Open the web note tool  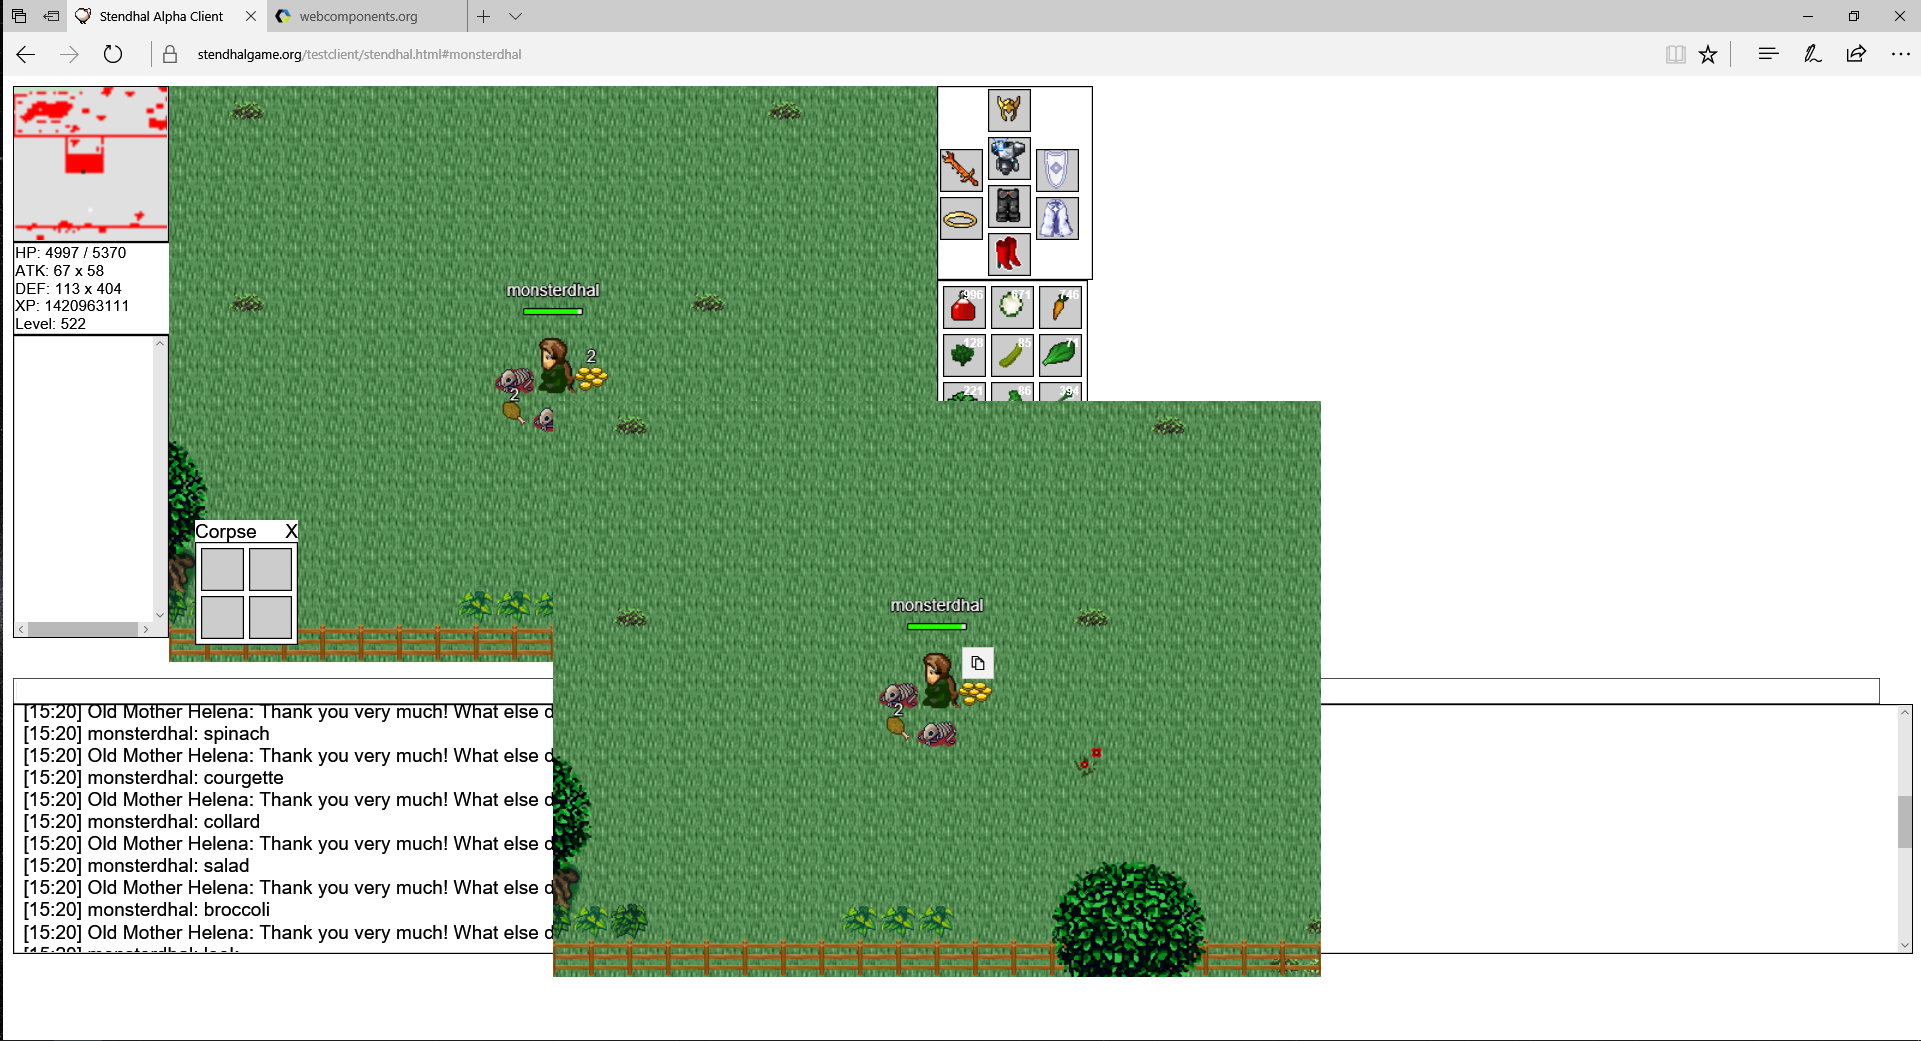click(1812, 54)
